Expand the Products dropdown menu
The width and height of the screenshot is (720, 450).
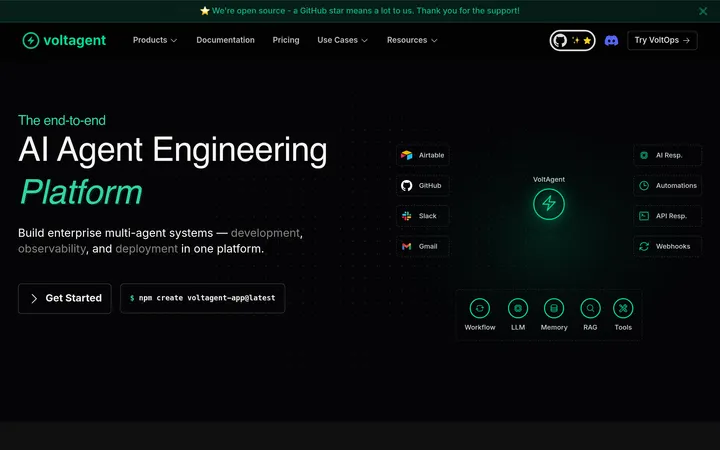pos(155,40)
